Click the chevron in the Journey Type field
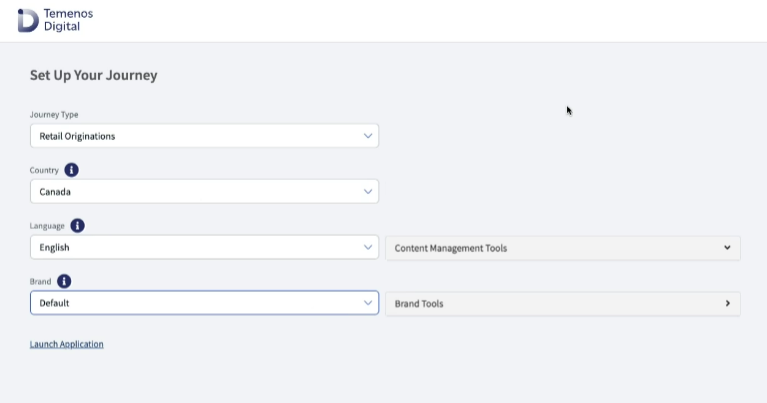The width and height of the screenshot is (767, 403). click(368, 136)
